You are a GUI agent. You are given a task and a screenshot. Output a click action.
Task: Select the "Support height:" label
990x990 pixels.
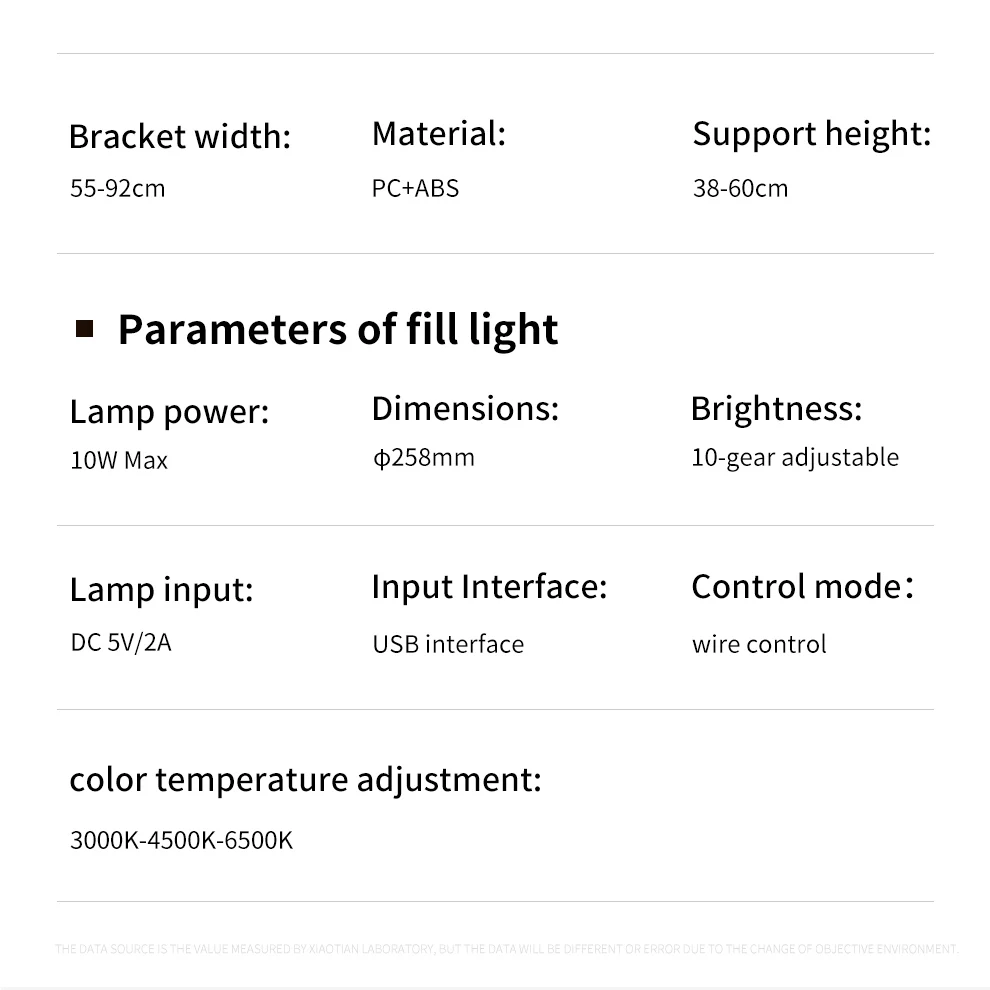pos(811,133)
